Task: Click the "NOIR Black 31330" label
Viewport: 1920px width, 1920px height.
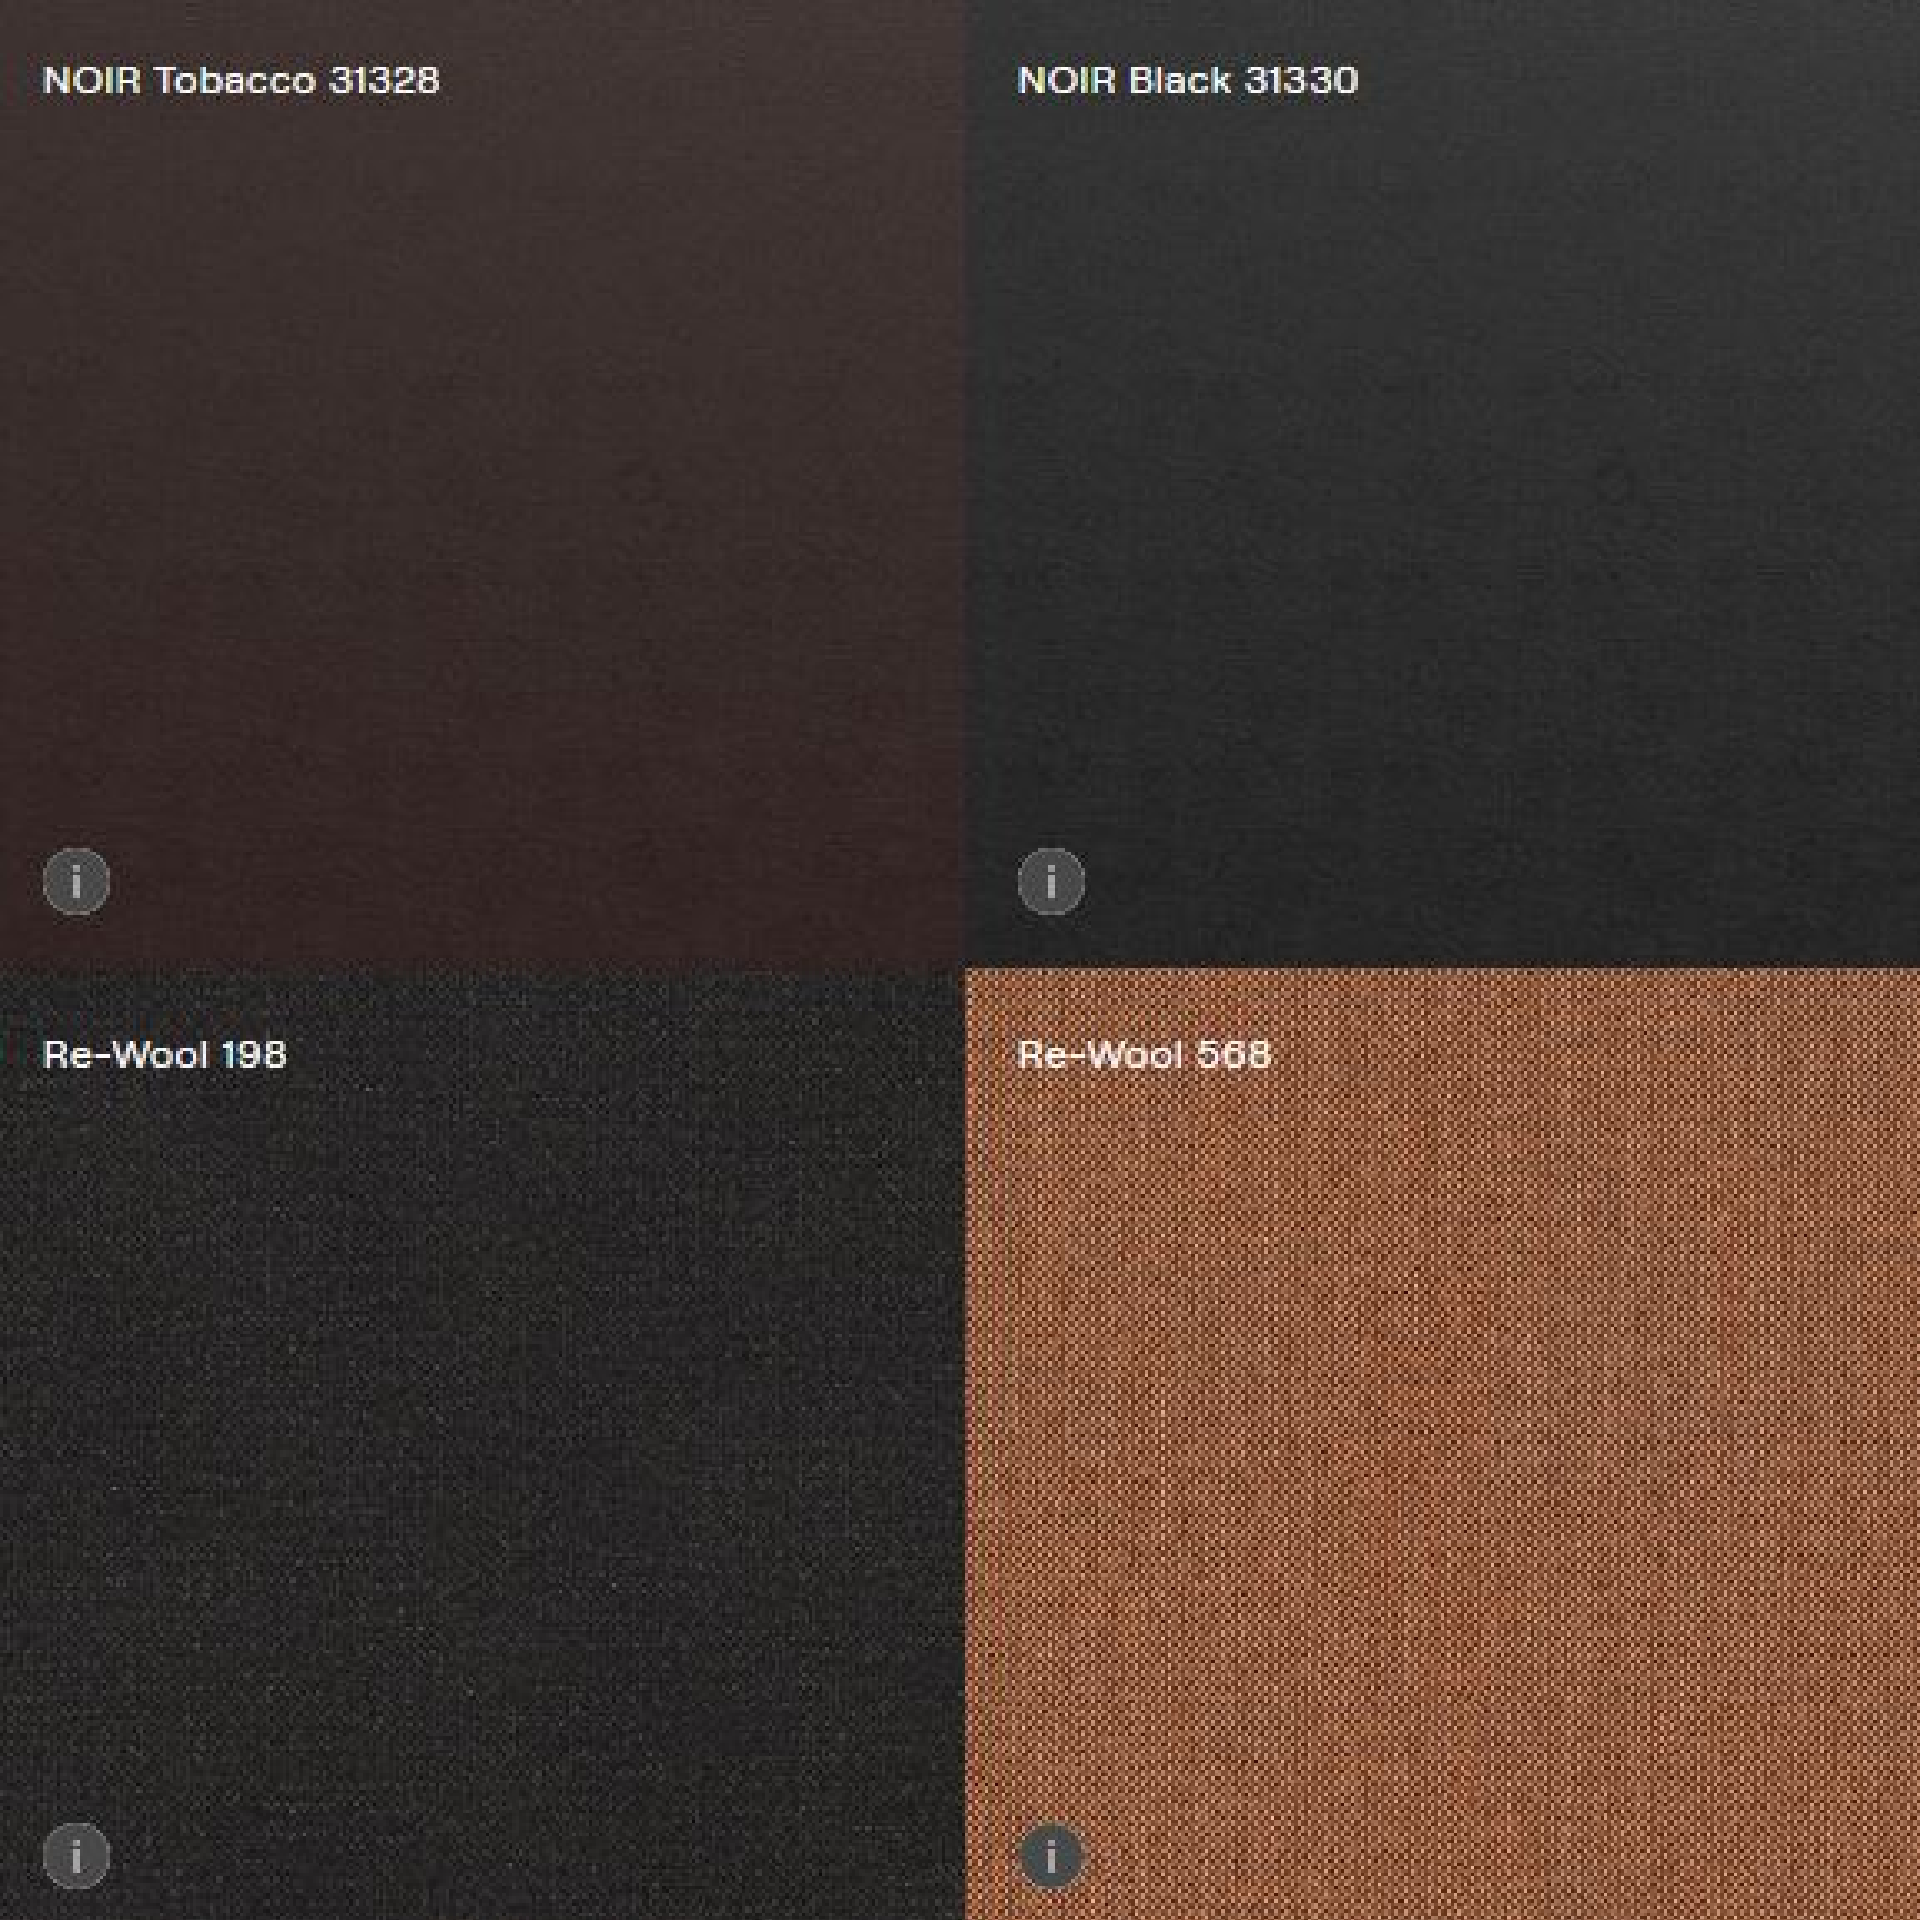Action: [x=1187, y=80]
